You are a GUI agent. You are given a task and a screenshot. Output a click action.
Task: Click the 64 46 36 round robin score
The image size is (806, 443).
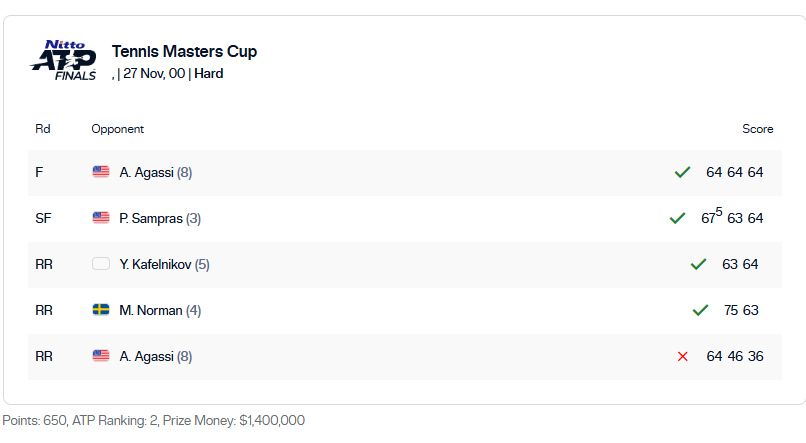pyautogui.click(x=735, y=356)
